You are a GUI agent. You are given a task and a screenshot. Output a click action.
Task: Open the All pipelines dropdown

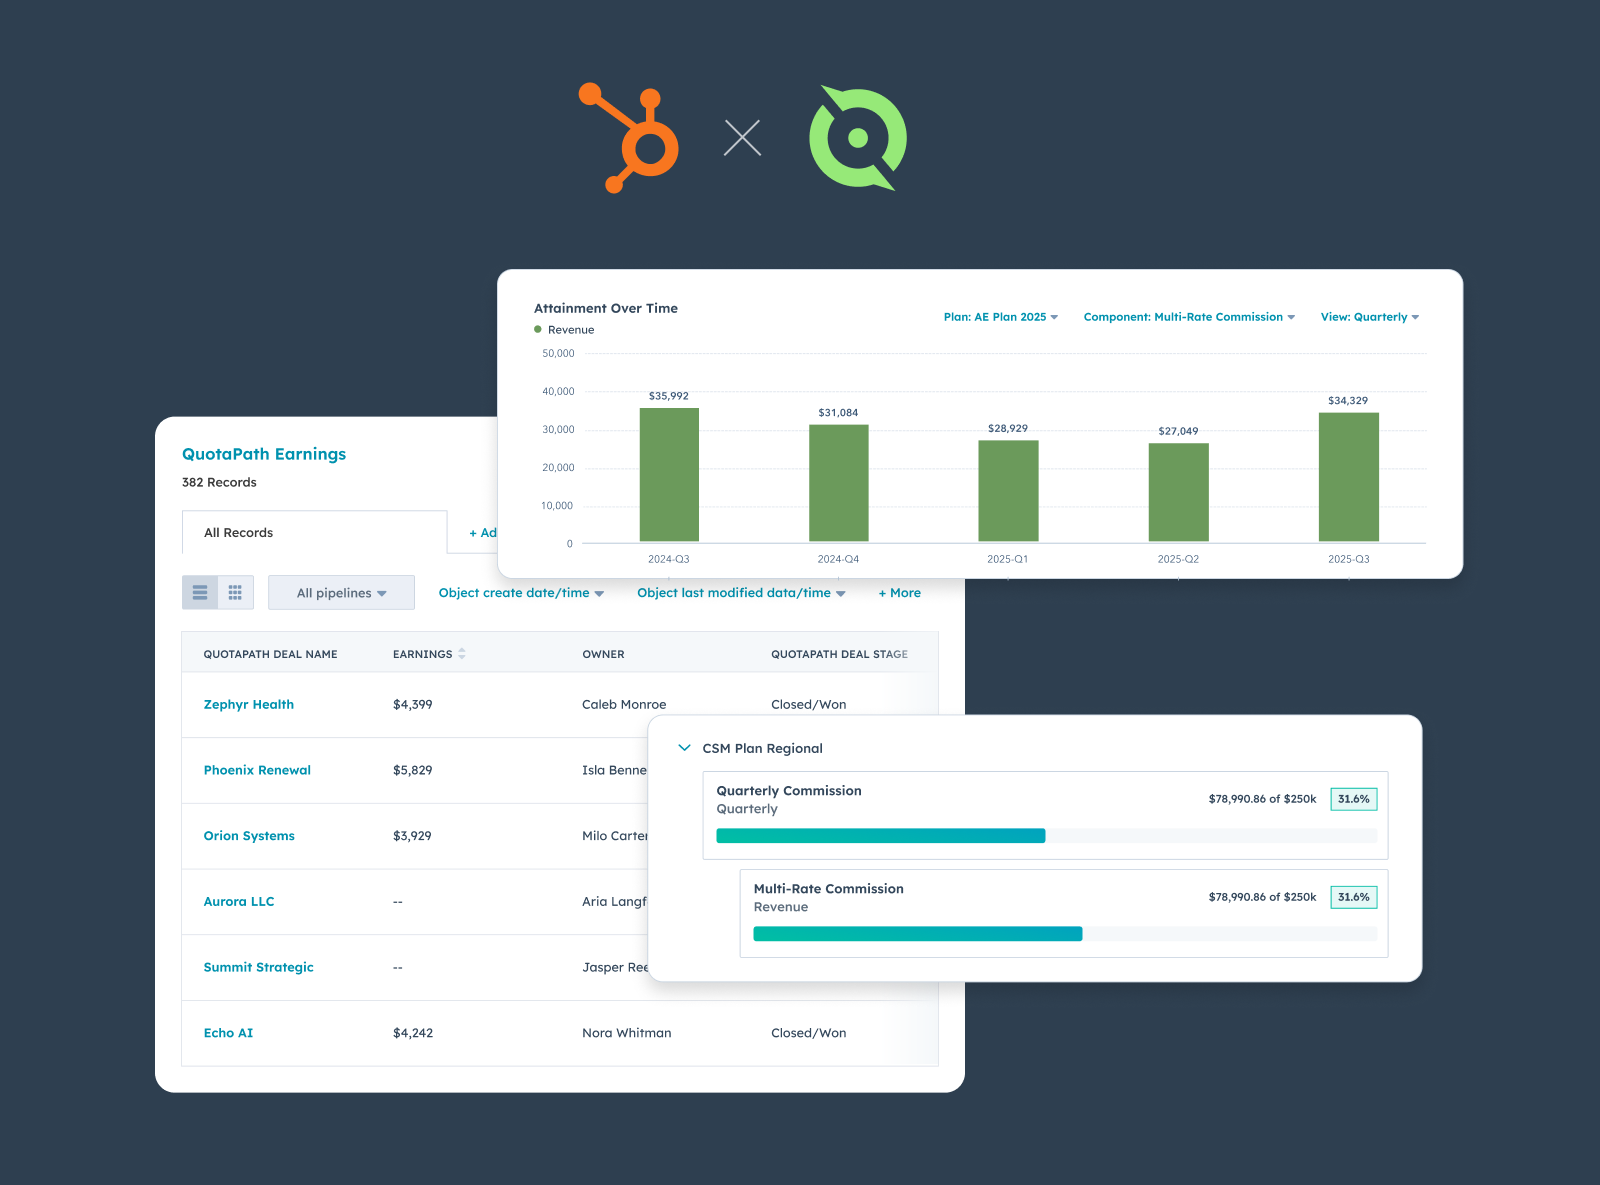click(x=341, y=593)
